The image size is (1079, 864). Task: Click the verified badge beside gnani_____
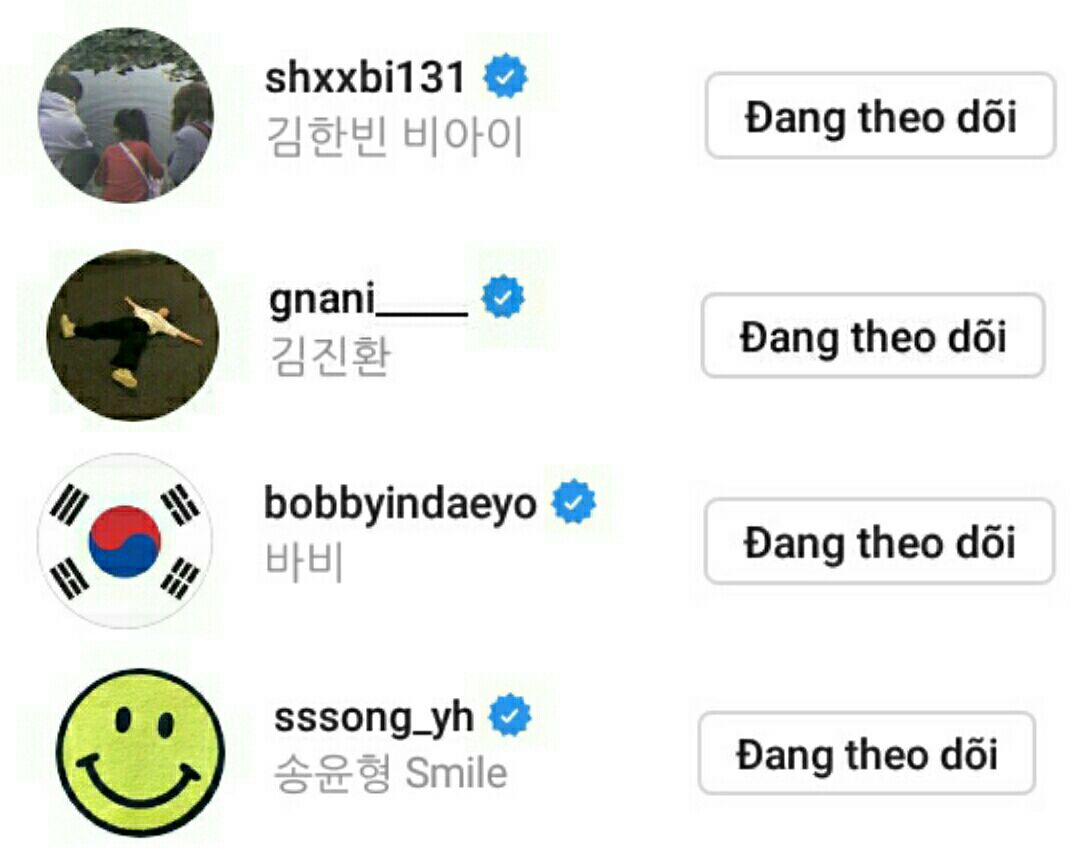[x=502, y=296]
